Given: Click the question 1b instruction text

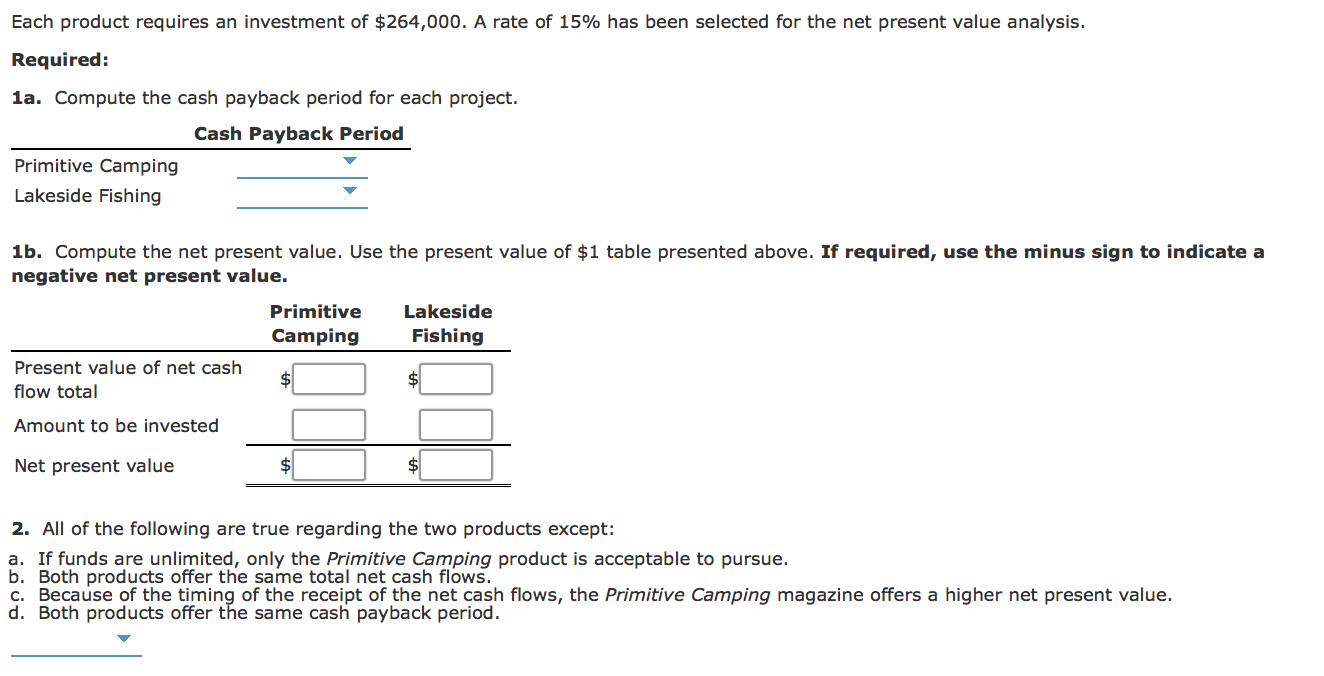Looking at the screenshot, I should click(x=400, y=251).
